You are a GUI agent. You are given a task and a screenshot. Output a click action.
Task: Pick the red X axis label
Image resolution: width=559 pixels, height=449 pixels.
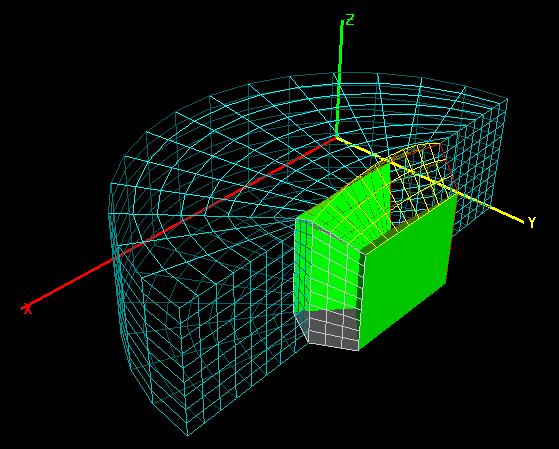coord(27,308)
